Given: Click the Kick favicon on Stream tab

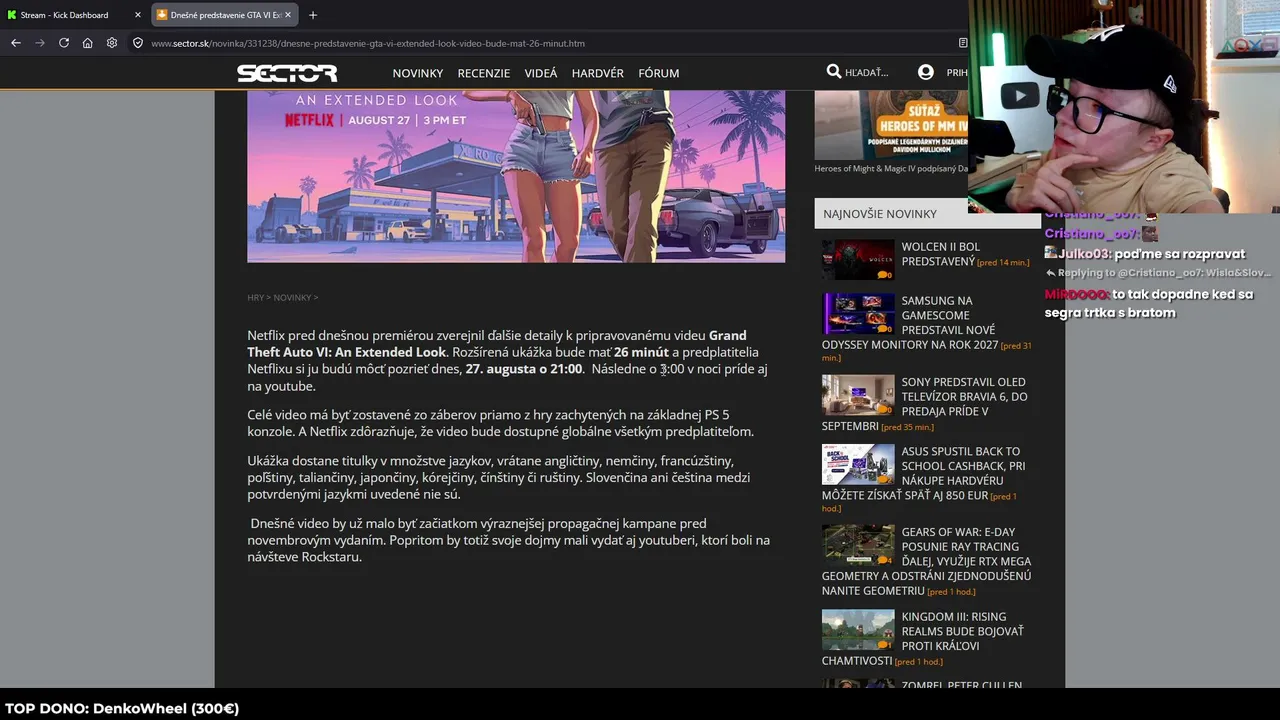Looking at the screenshot, I should pos(12,15).
